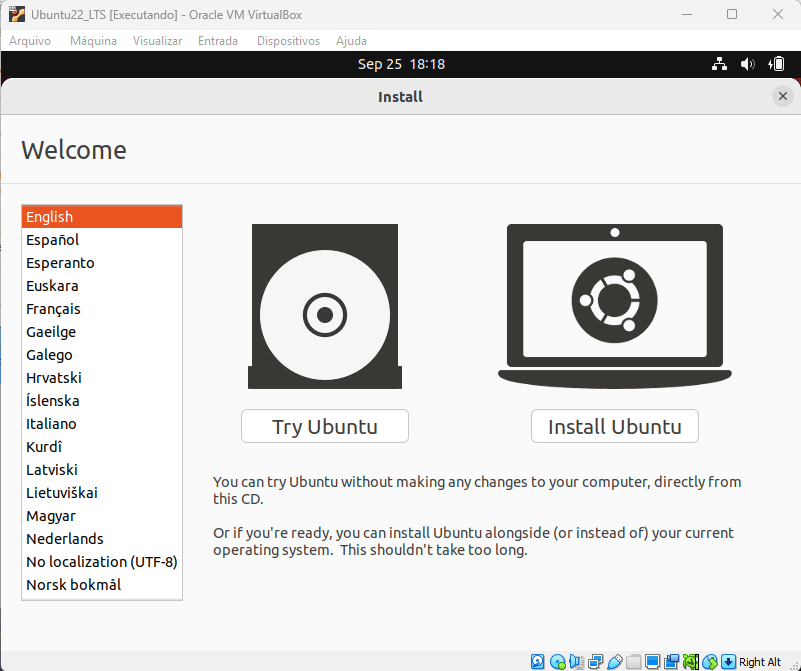Select Français in the language list
The image size is (801, 671).
pyautogui.click(x=54, y=309)
